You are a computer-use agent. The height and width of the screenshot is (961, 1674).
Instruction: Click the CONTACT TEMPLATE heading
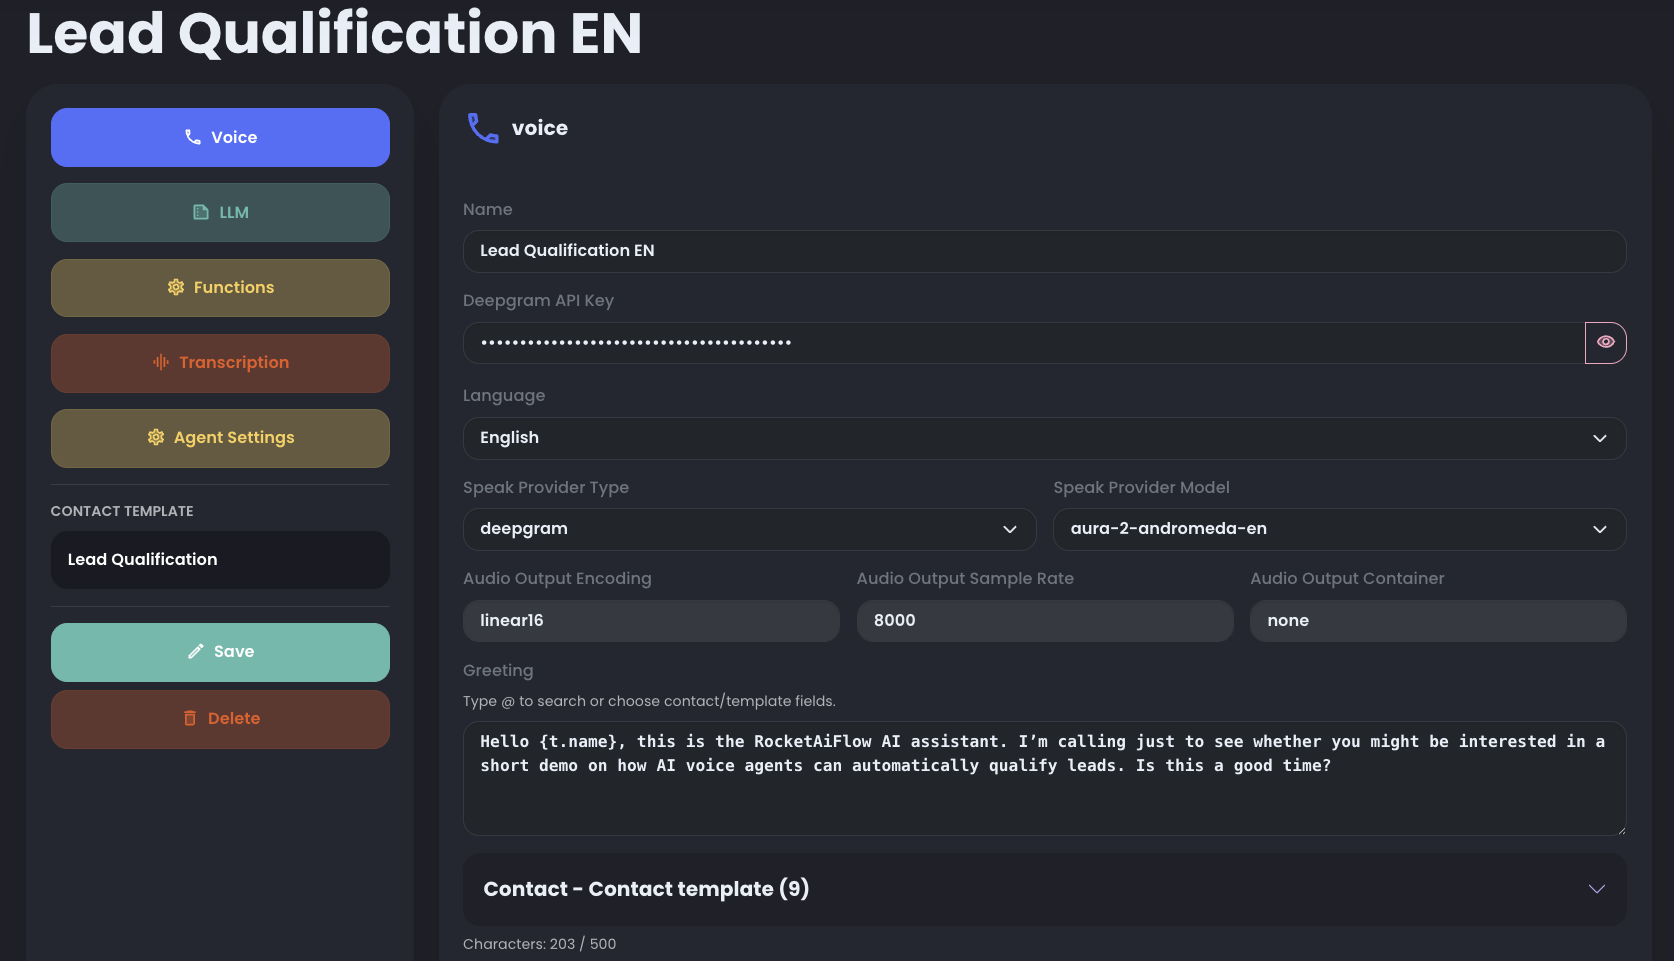122,511
